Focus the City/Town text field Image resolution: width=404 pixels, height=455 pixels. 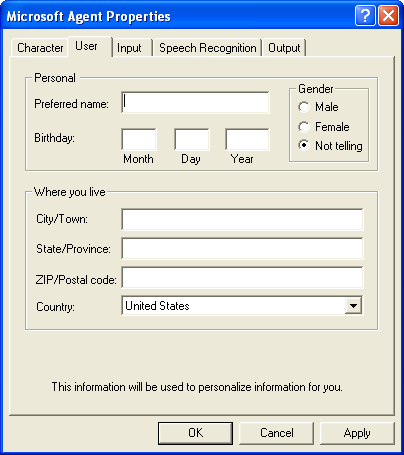click(x=242, y=219)
